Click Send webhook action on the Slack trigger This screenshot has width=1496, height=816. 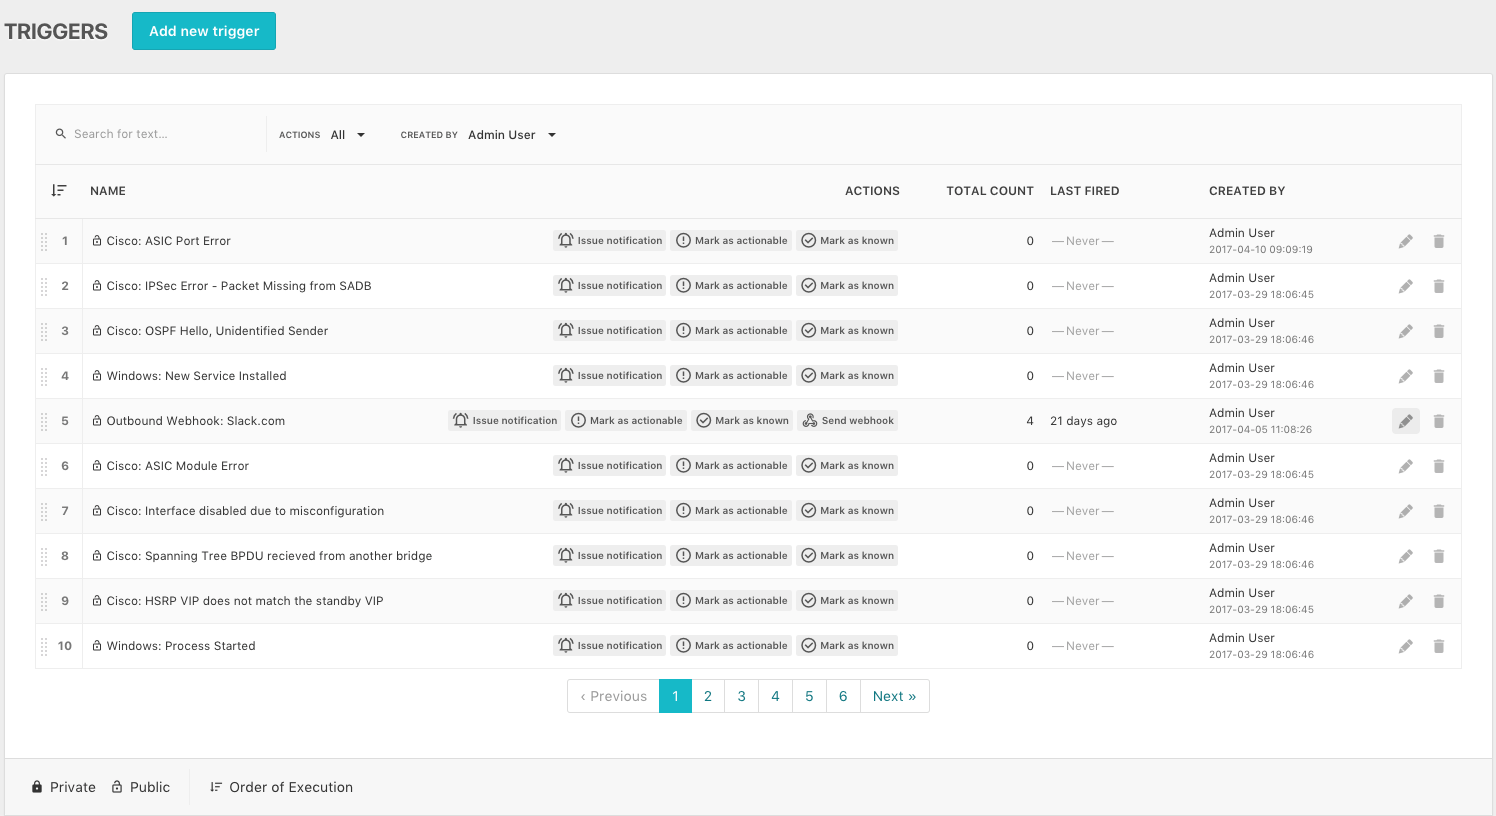point(847,421)
